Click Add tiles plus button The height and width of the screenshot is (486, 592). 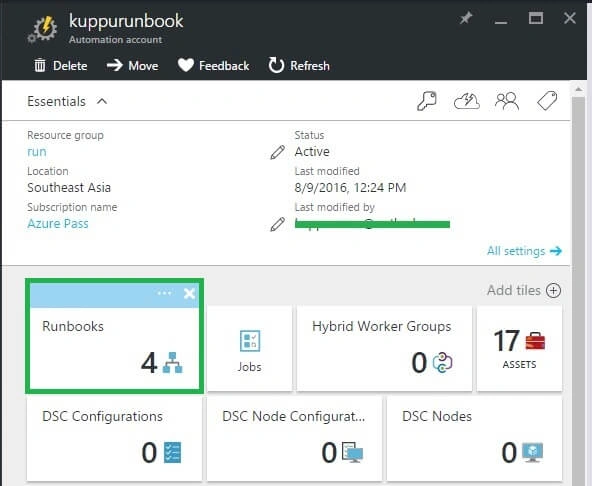tap(553, 290)
